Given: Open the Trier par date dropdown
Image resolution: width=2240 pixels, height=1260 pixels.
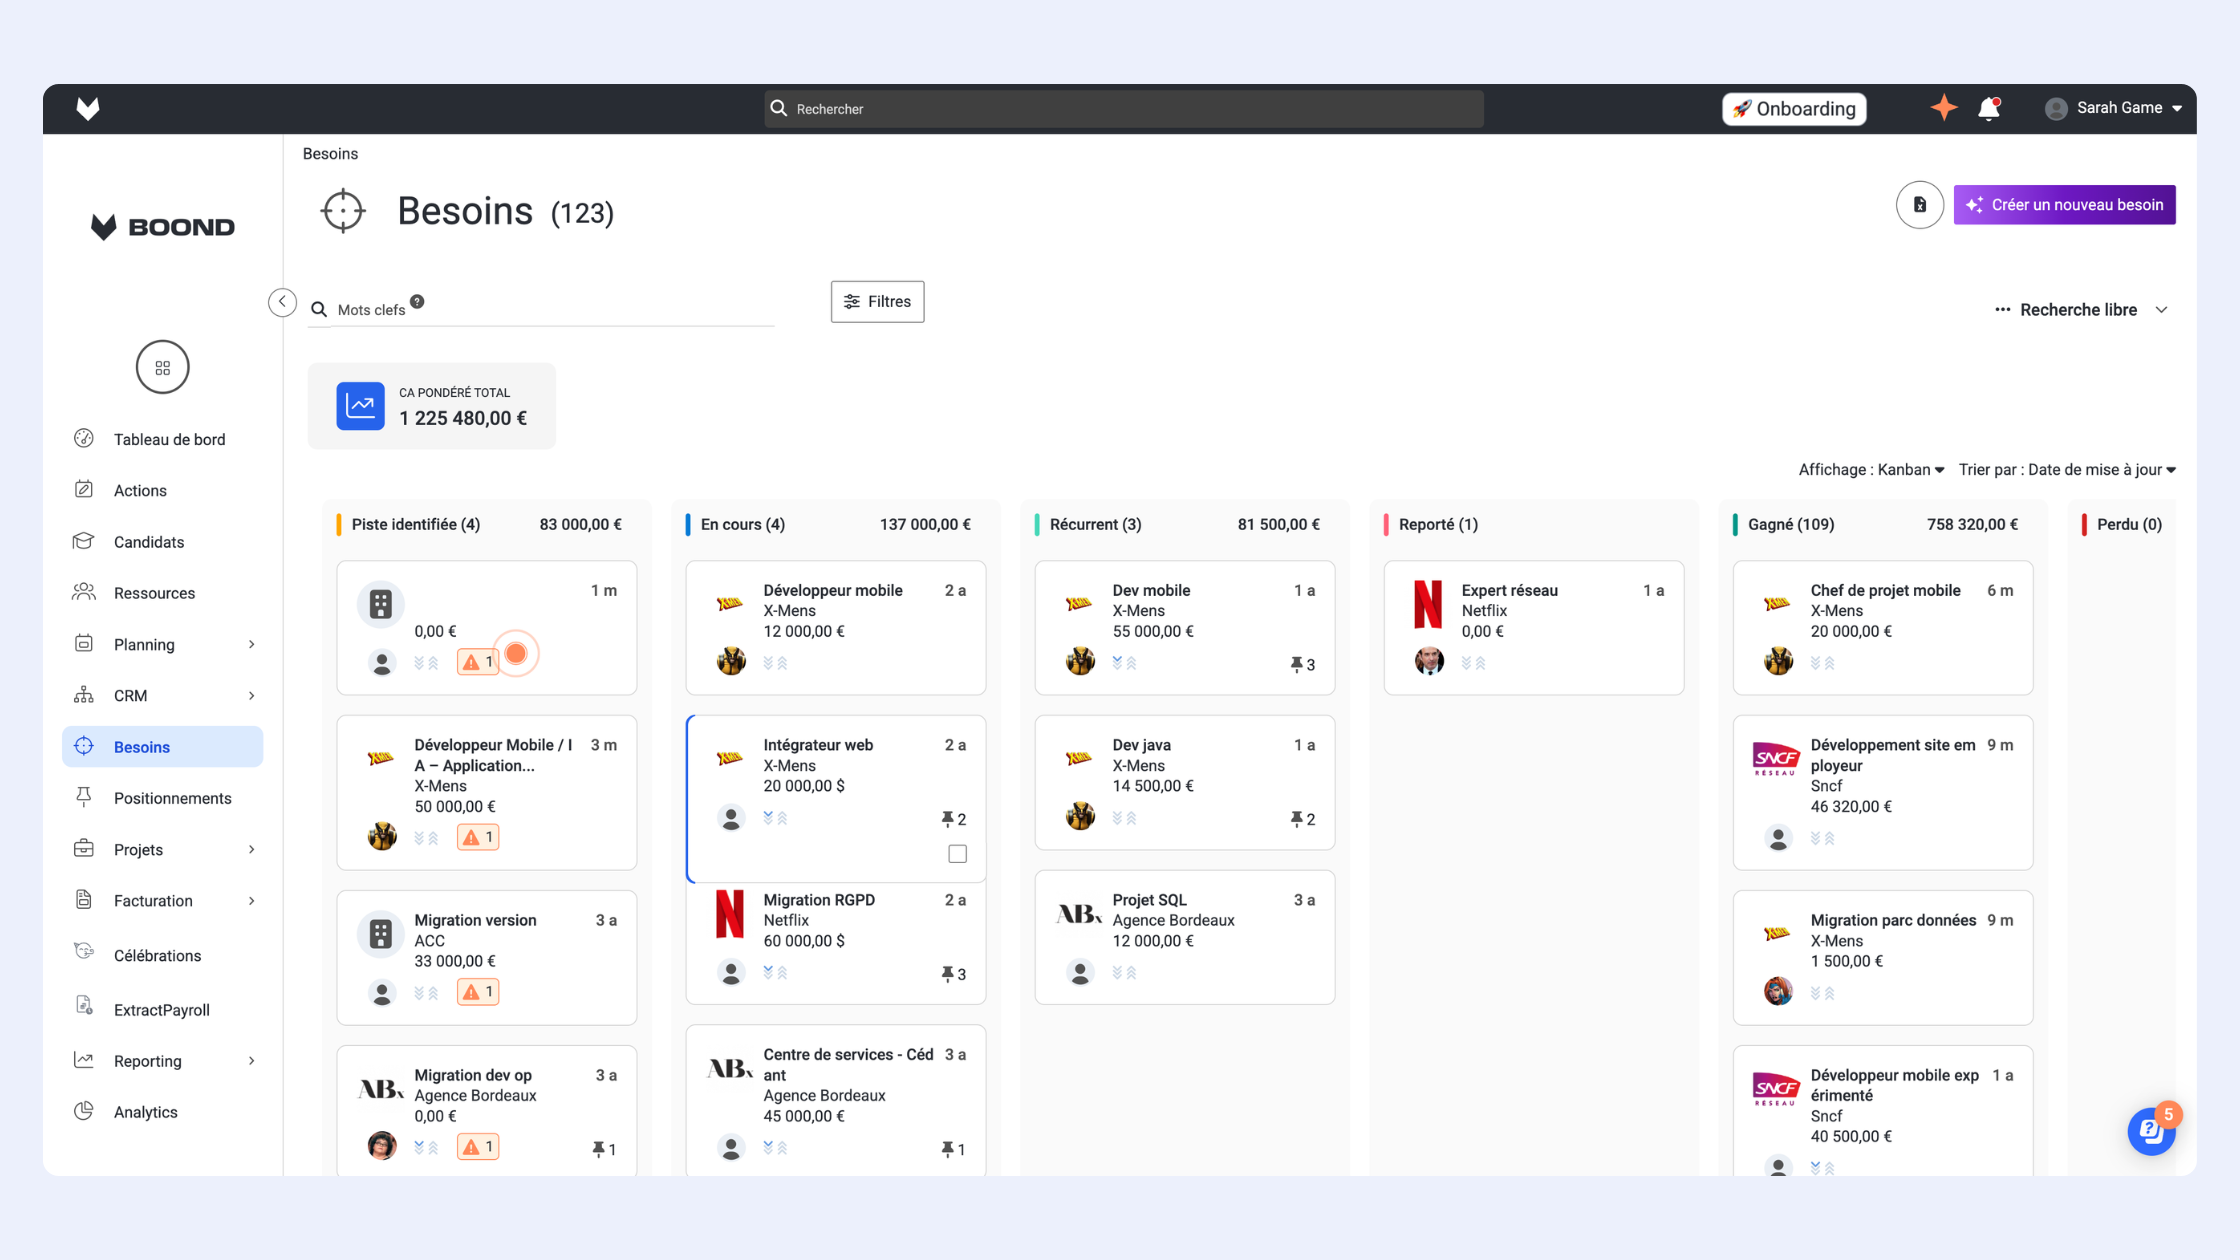Looking at the screenshot, I should tap(2067, 470).
